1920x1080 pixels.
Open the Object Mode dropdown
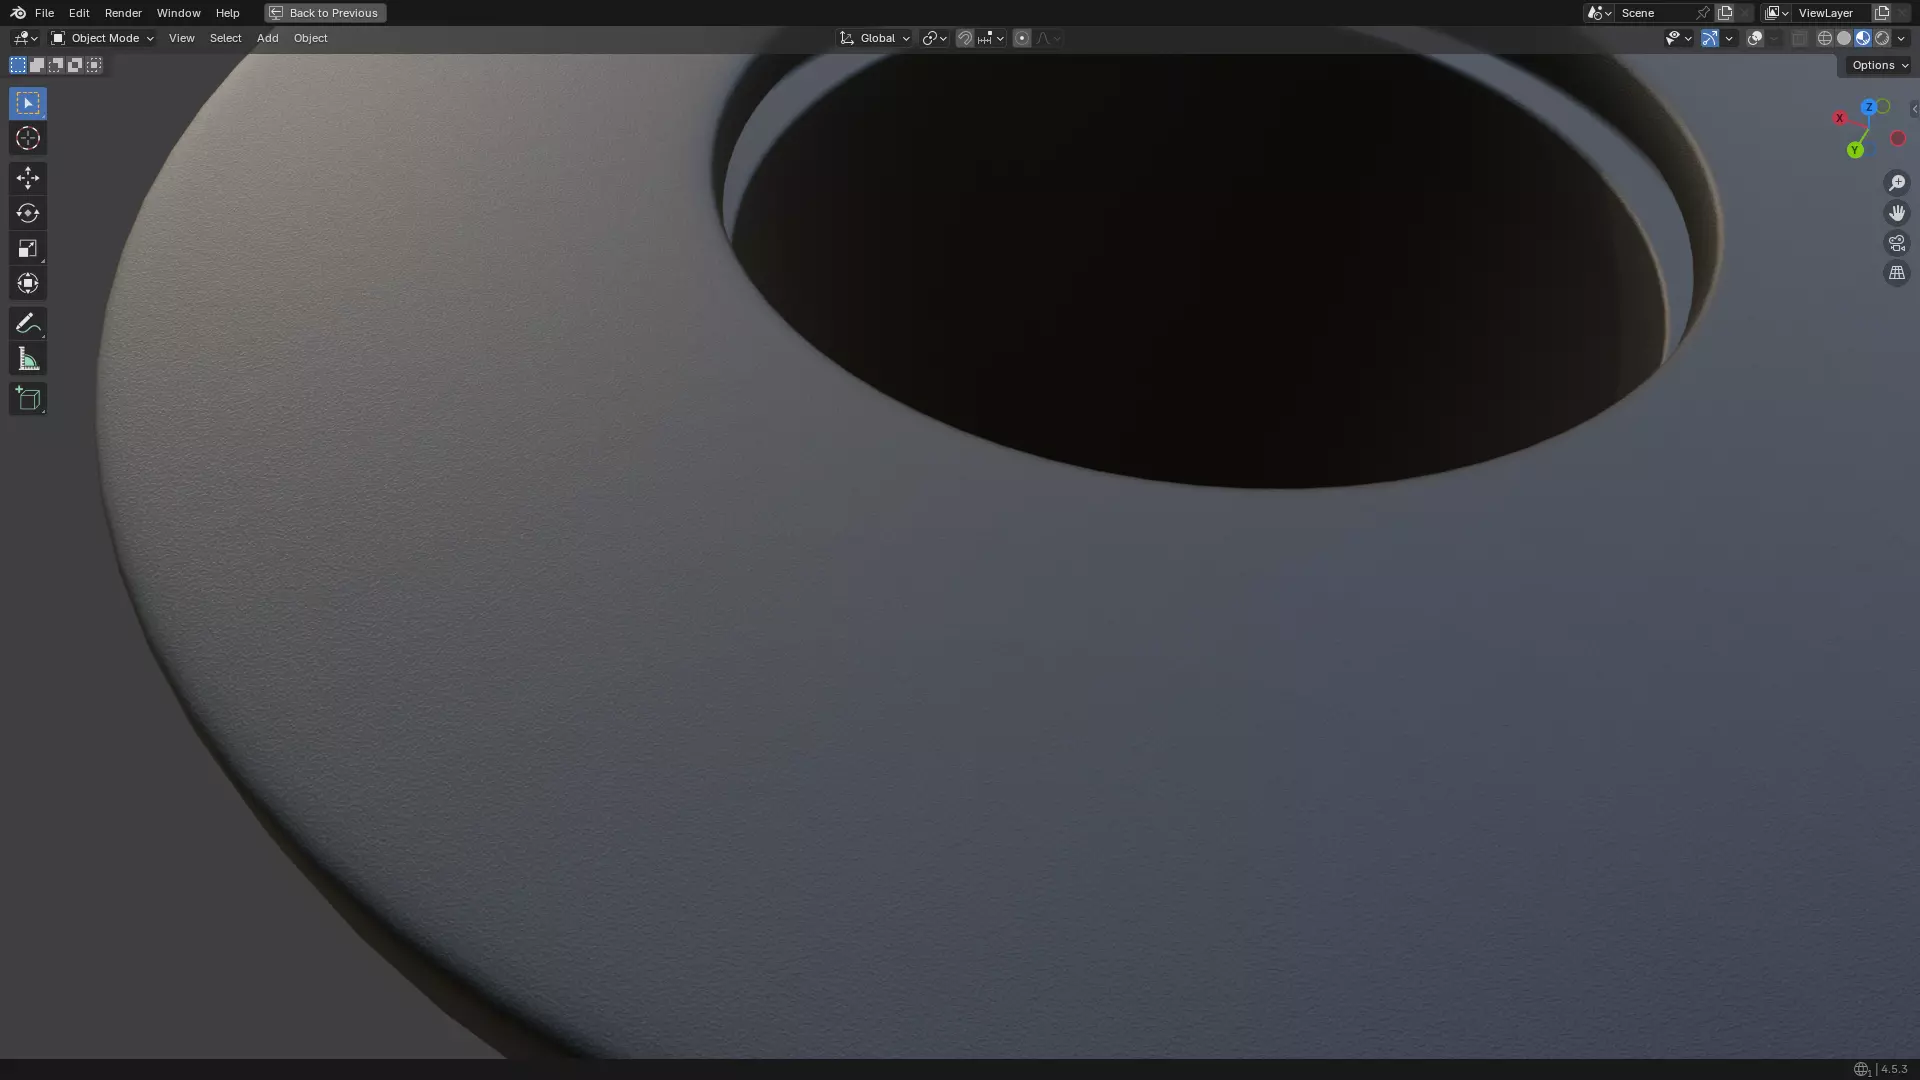pyautogui.click(x=102, y=38)
